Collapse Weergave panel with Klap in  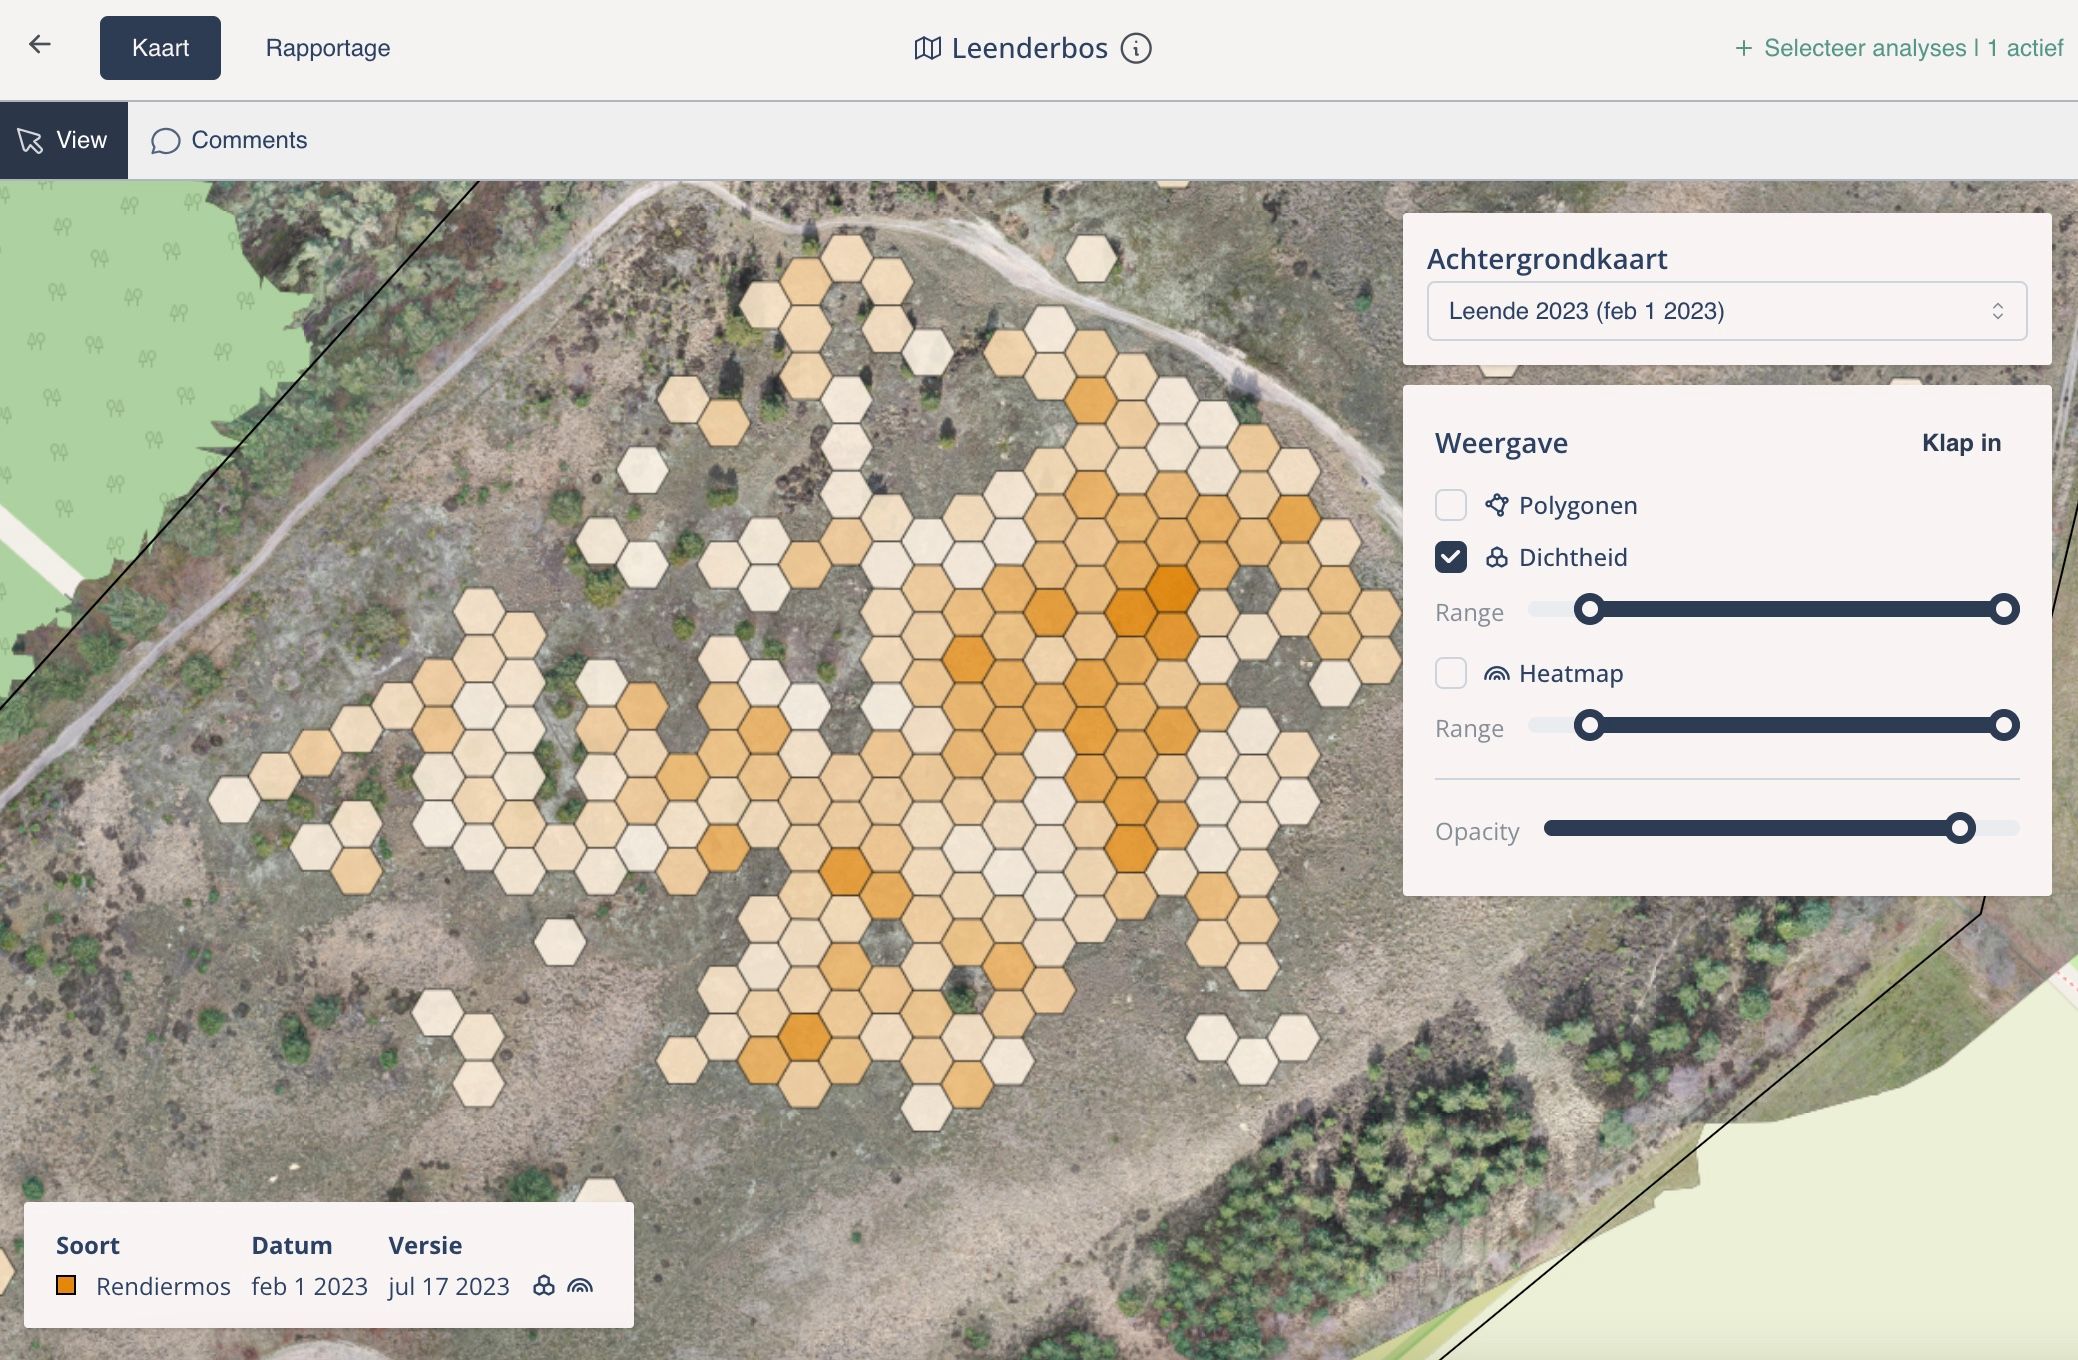(x=1961, y=443)
